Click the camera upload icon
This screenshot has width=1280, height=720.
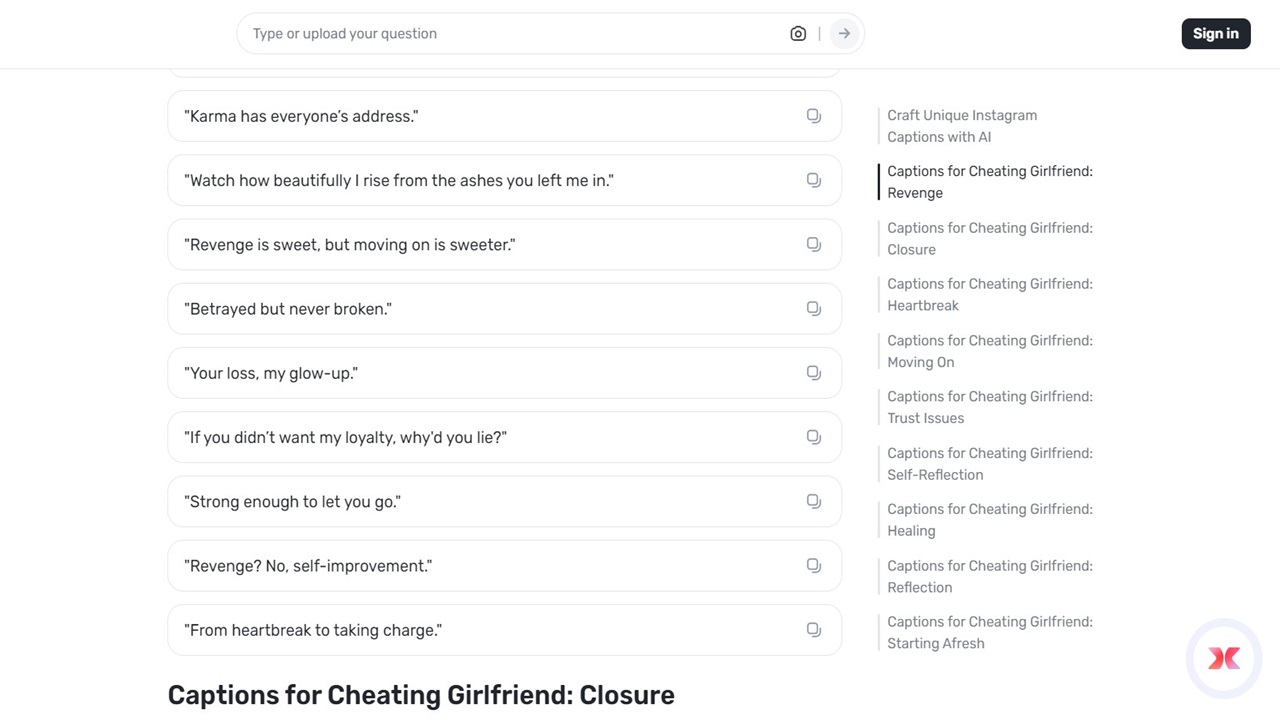pyautogui.click(x=798, y=34)
